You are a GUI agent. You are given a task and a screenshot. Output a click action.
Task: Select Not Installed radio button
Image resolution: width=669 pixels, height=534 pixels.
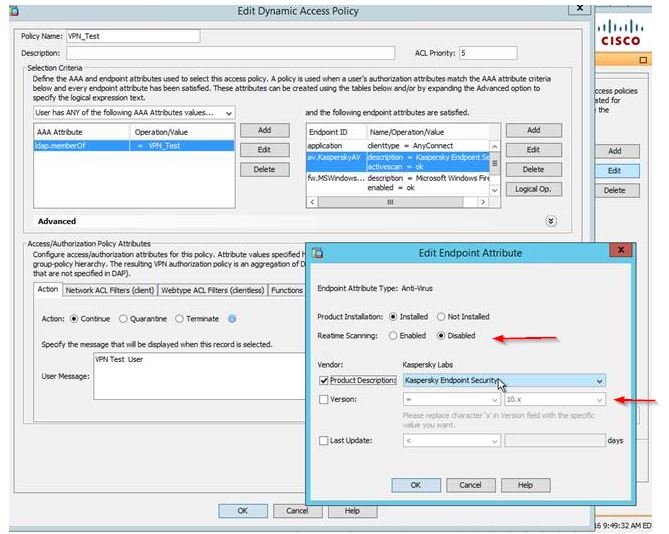[x=441, y=316]
